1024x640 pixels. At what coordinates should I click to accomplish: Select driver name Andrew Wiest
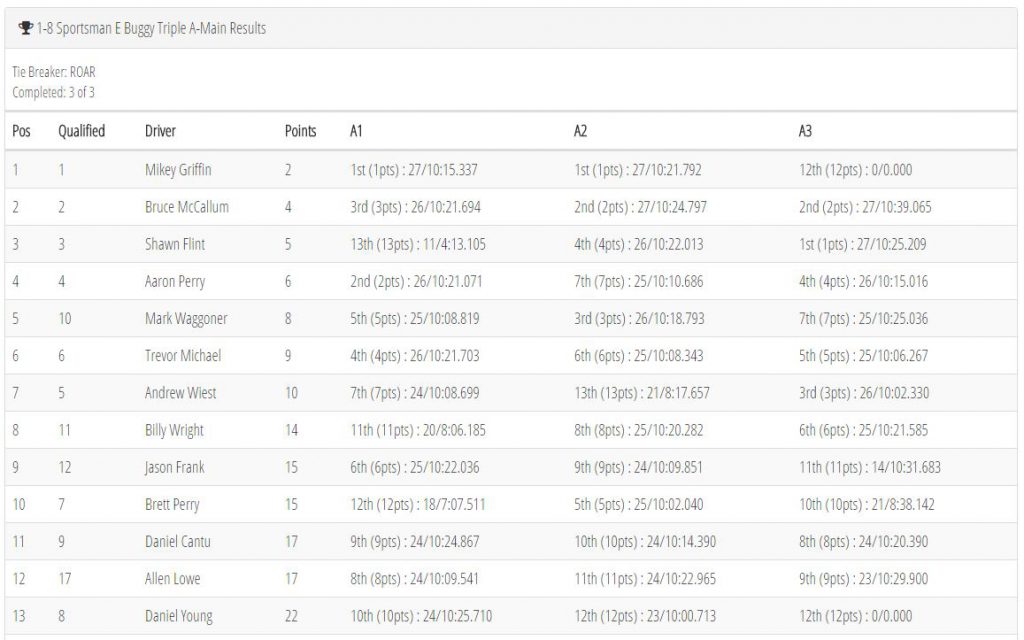click(181, 393)
